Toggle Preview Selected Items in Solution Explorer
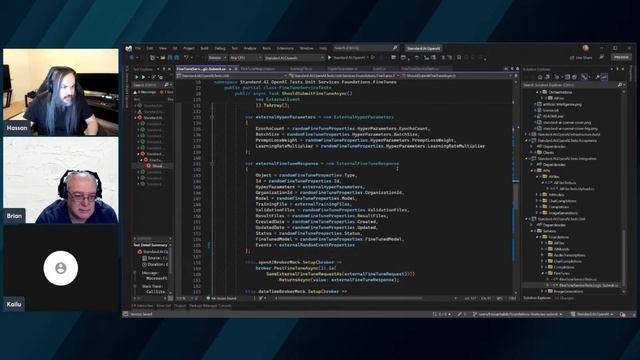This screenshot has height=360, width=640. point(604,77)
